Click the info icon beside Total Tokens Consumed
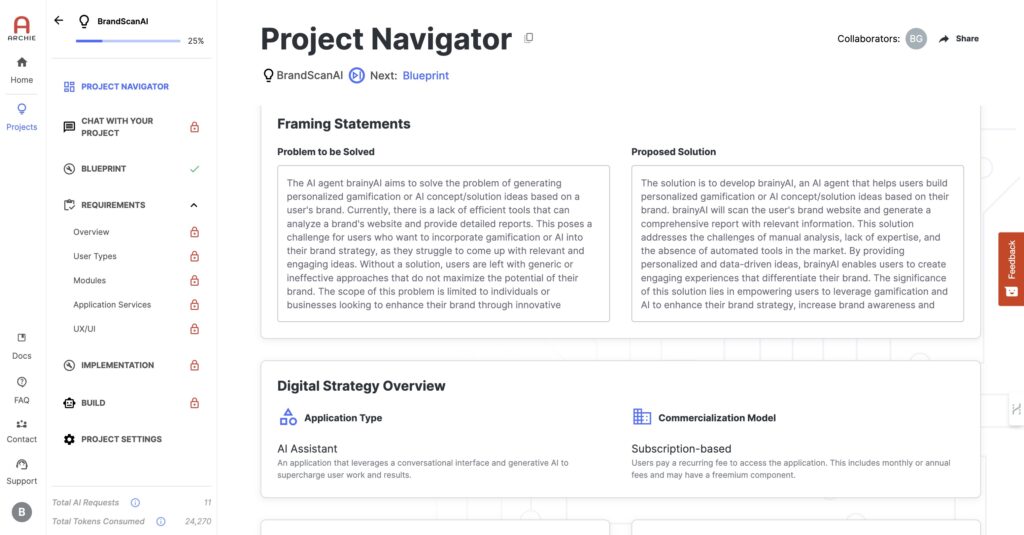1024x535 pixels. [x=161, y=521]
